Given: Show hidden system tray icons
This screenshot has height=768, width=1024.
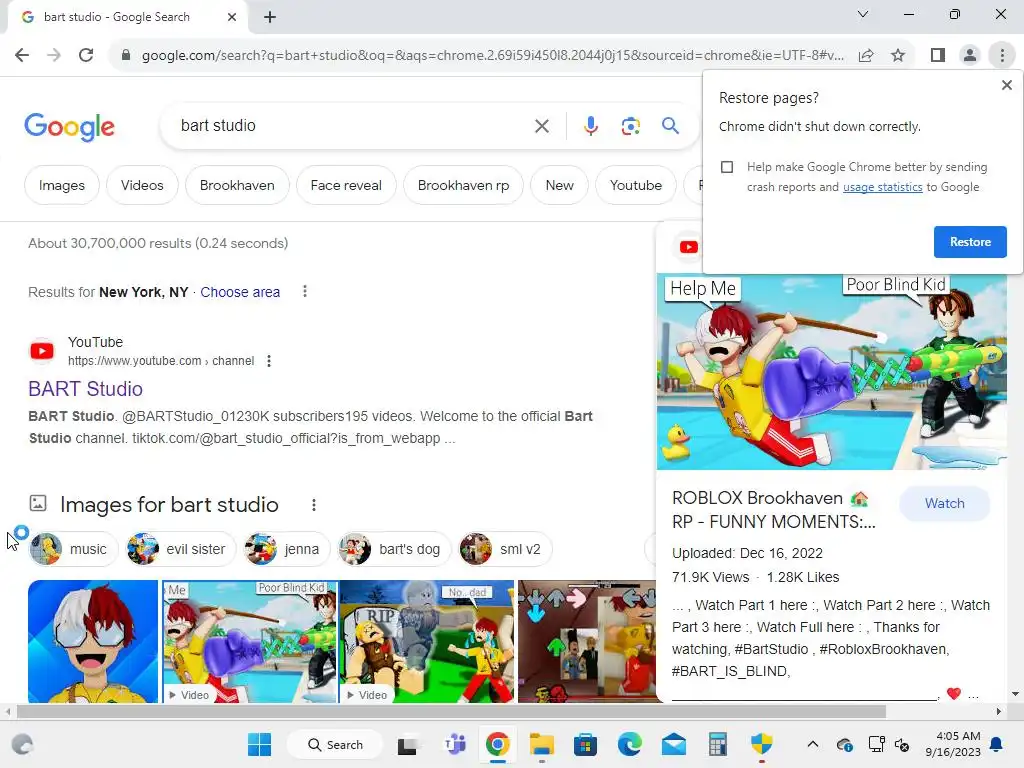Looking at the screenshot, I should coord(812,744).
